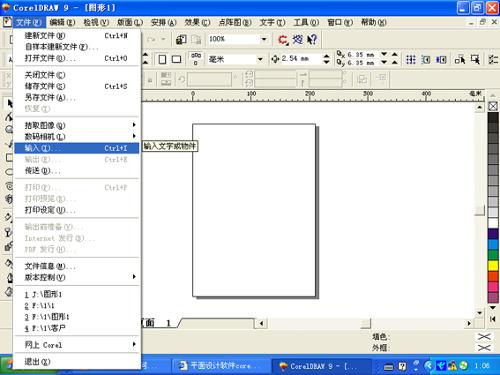Open the 点阵图 menu
The image size is (500, 375).
235,22
